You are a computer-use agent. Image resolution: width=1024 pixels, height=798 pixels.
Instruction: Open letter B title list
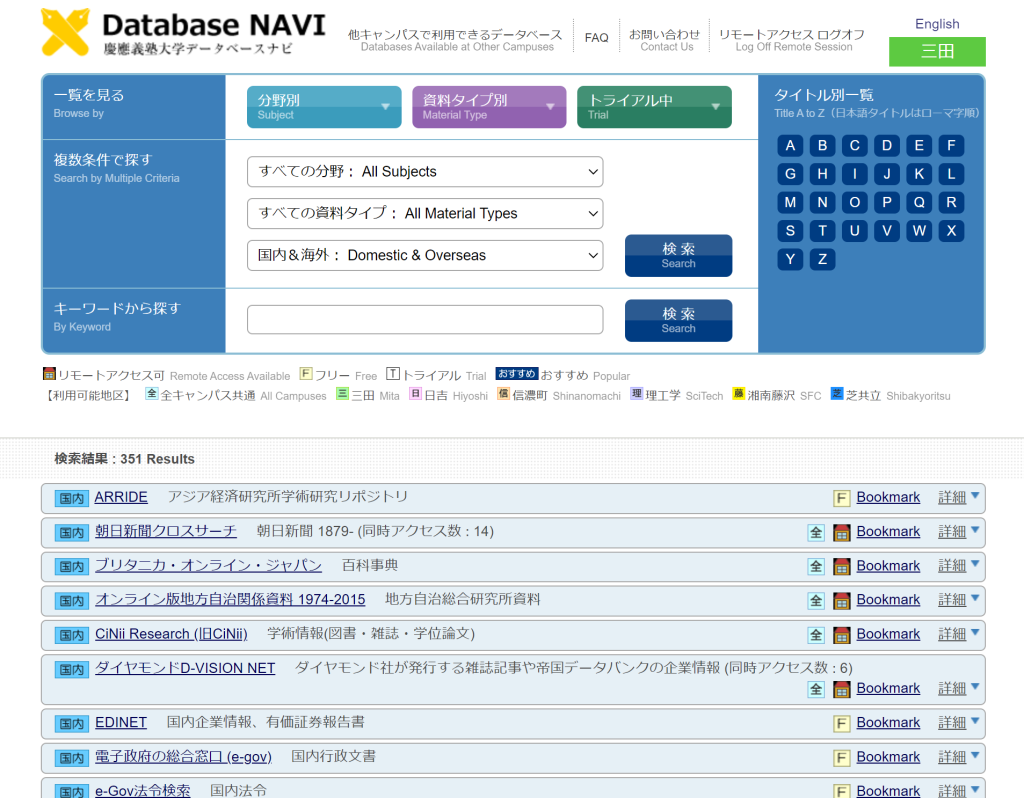tap(822, 146)
